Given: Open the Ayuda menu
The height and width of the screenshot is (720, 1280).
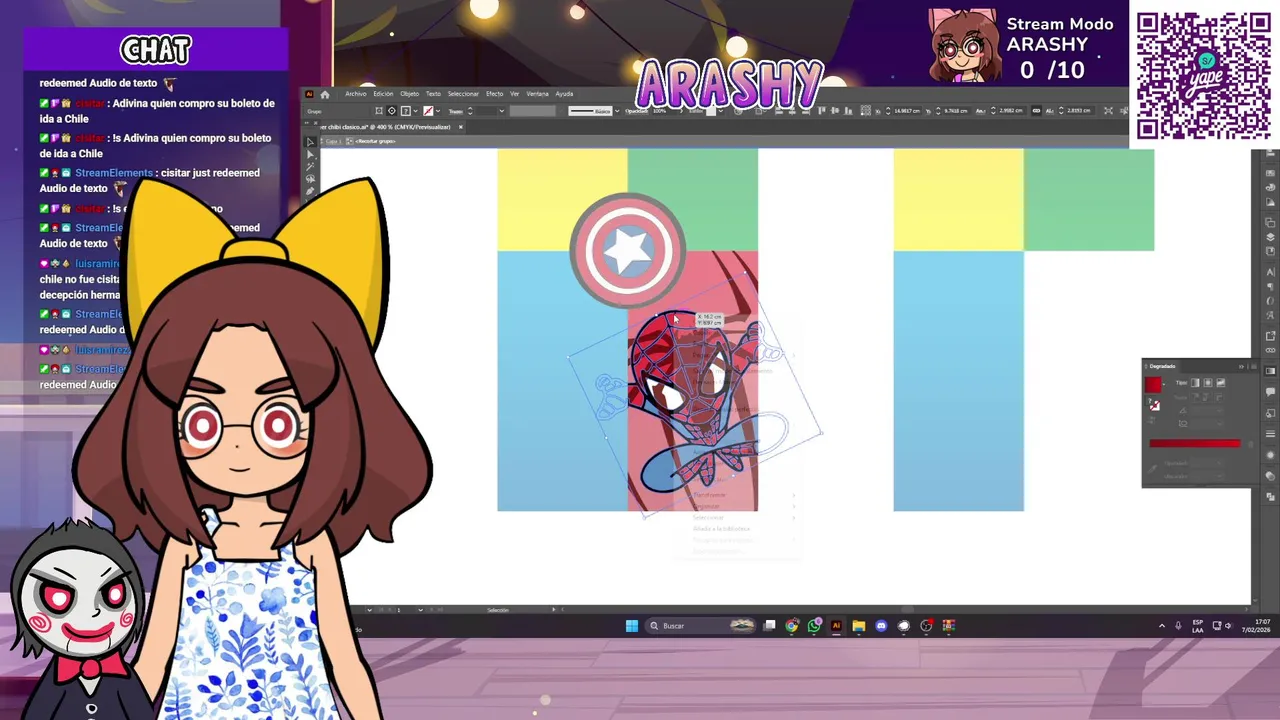Looking at the screenshot, I should pos(564,94).
